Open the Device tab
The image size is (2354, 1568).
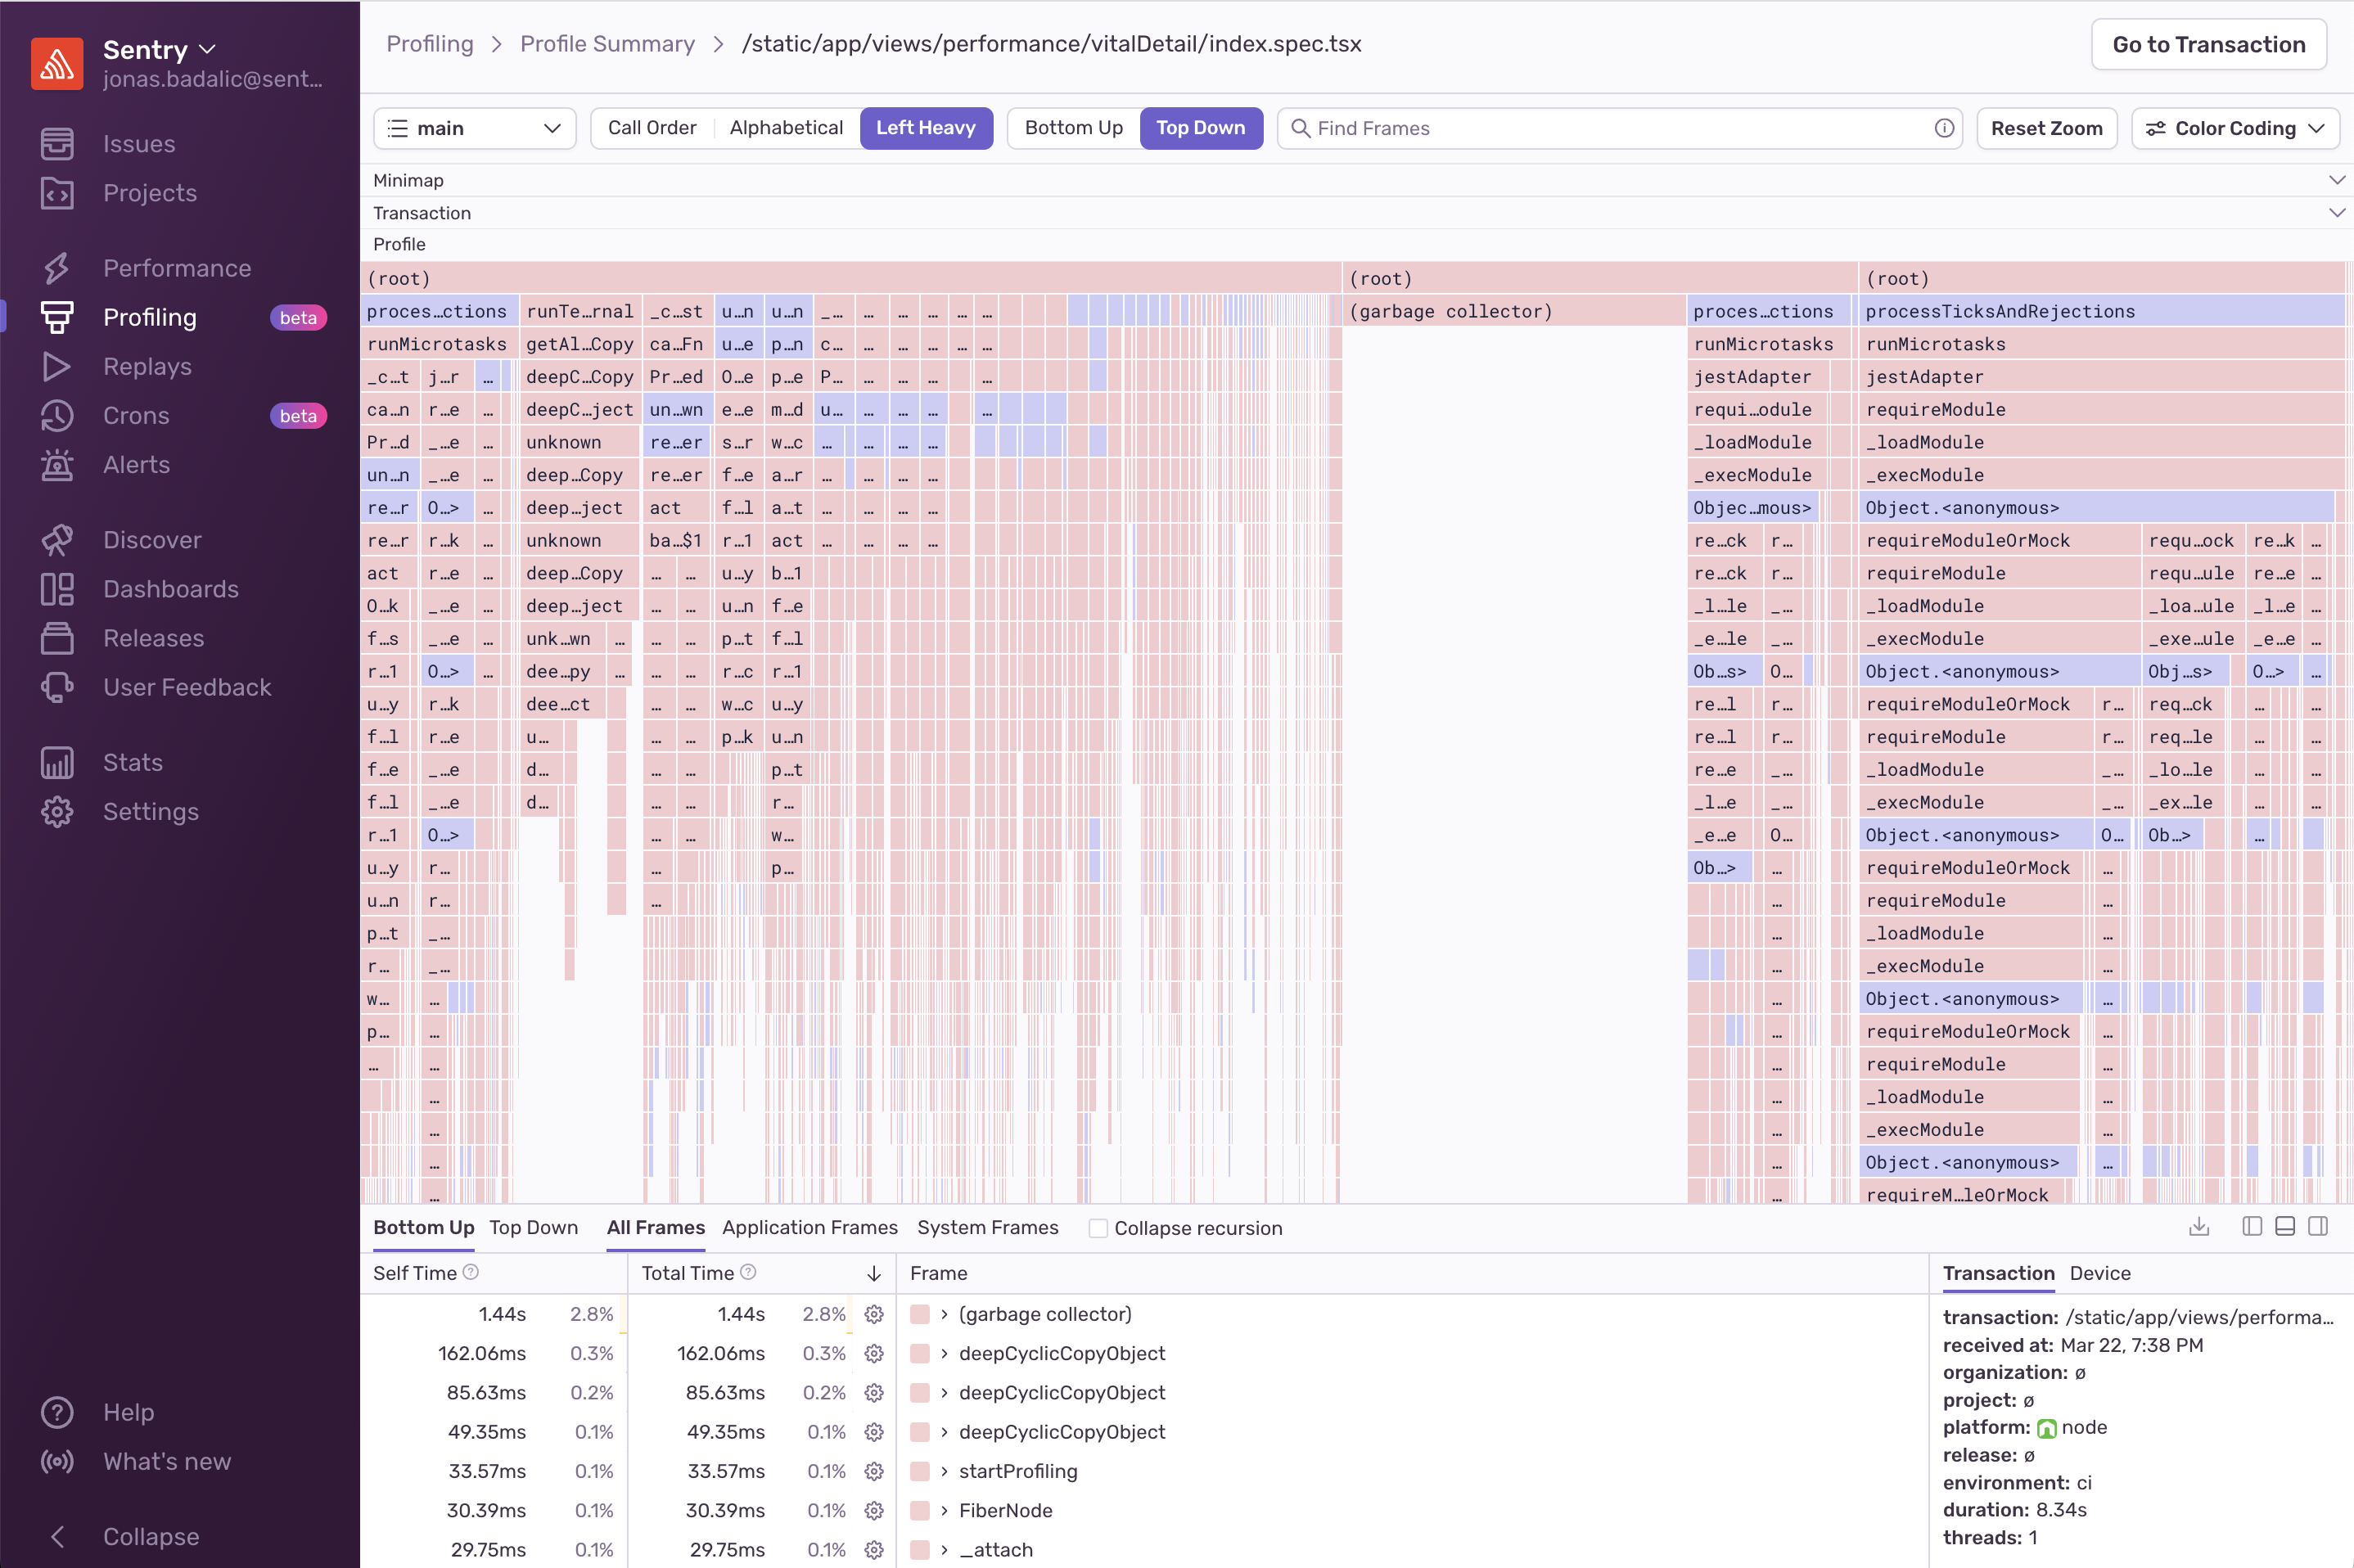coord(2099,1273)
